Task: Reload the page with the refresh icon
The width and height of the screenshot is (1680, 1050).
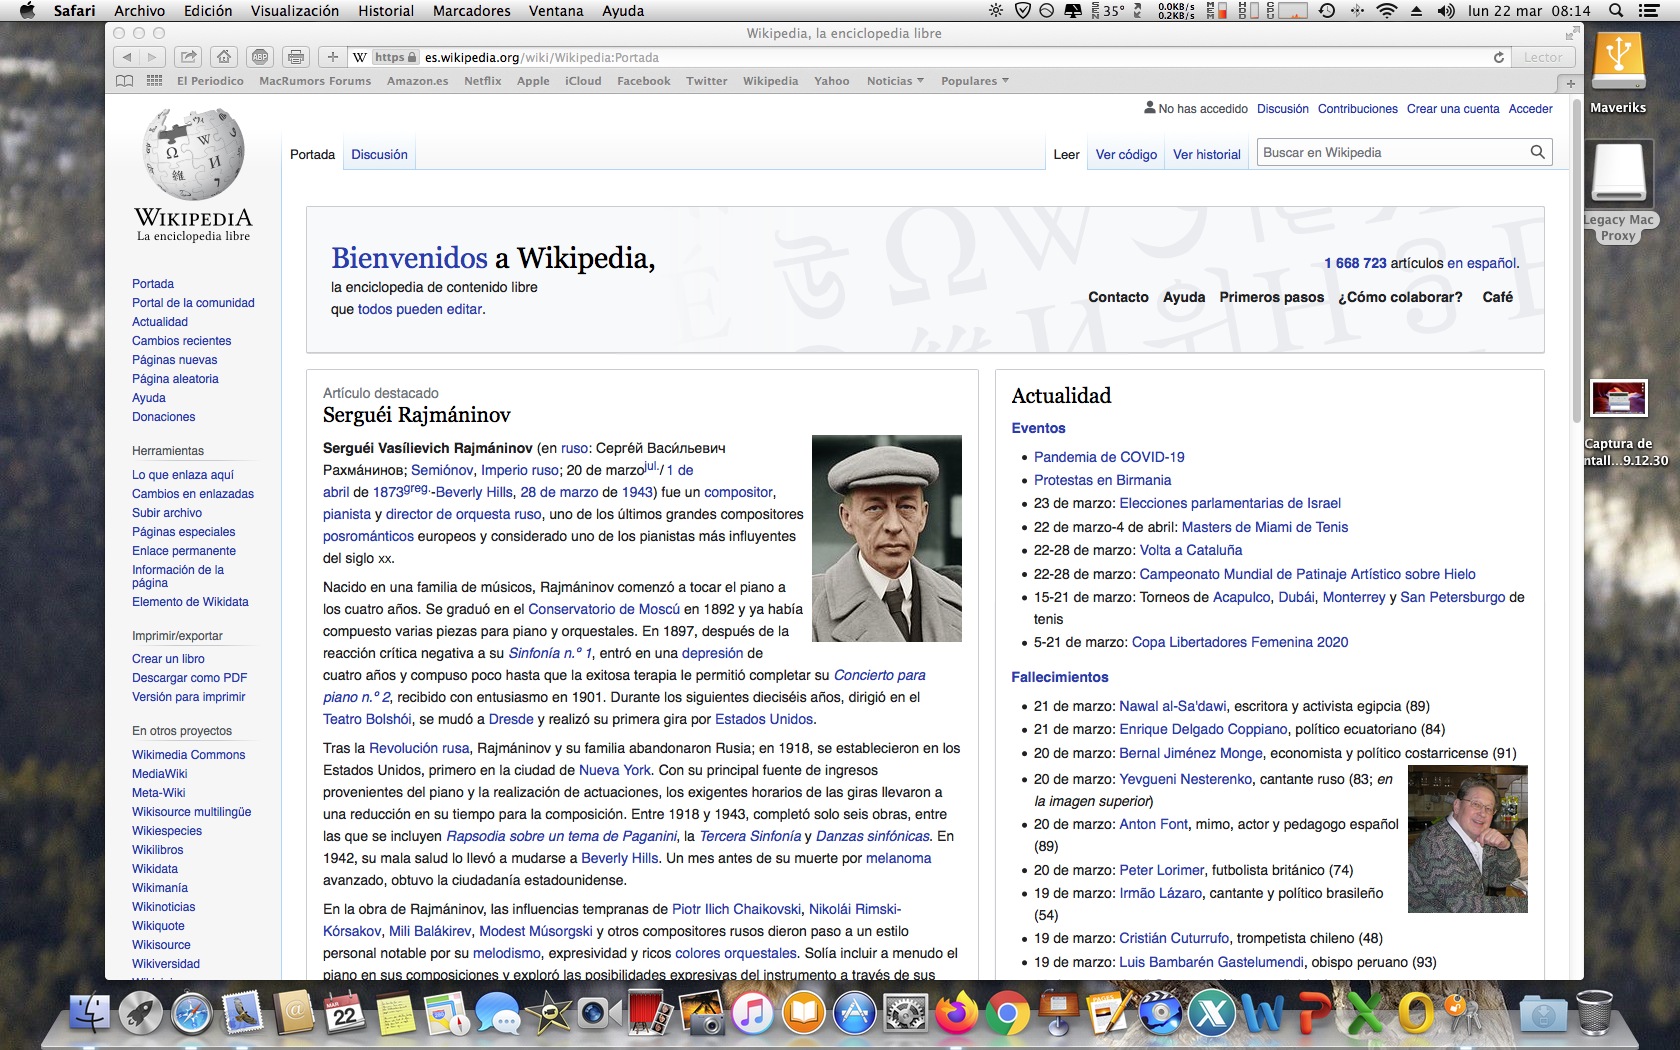Action: pyautogui.click(x=1499, y=57)
